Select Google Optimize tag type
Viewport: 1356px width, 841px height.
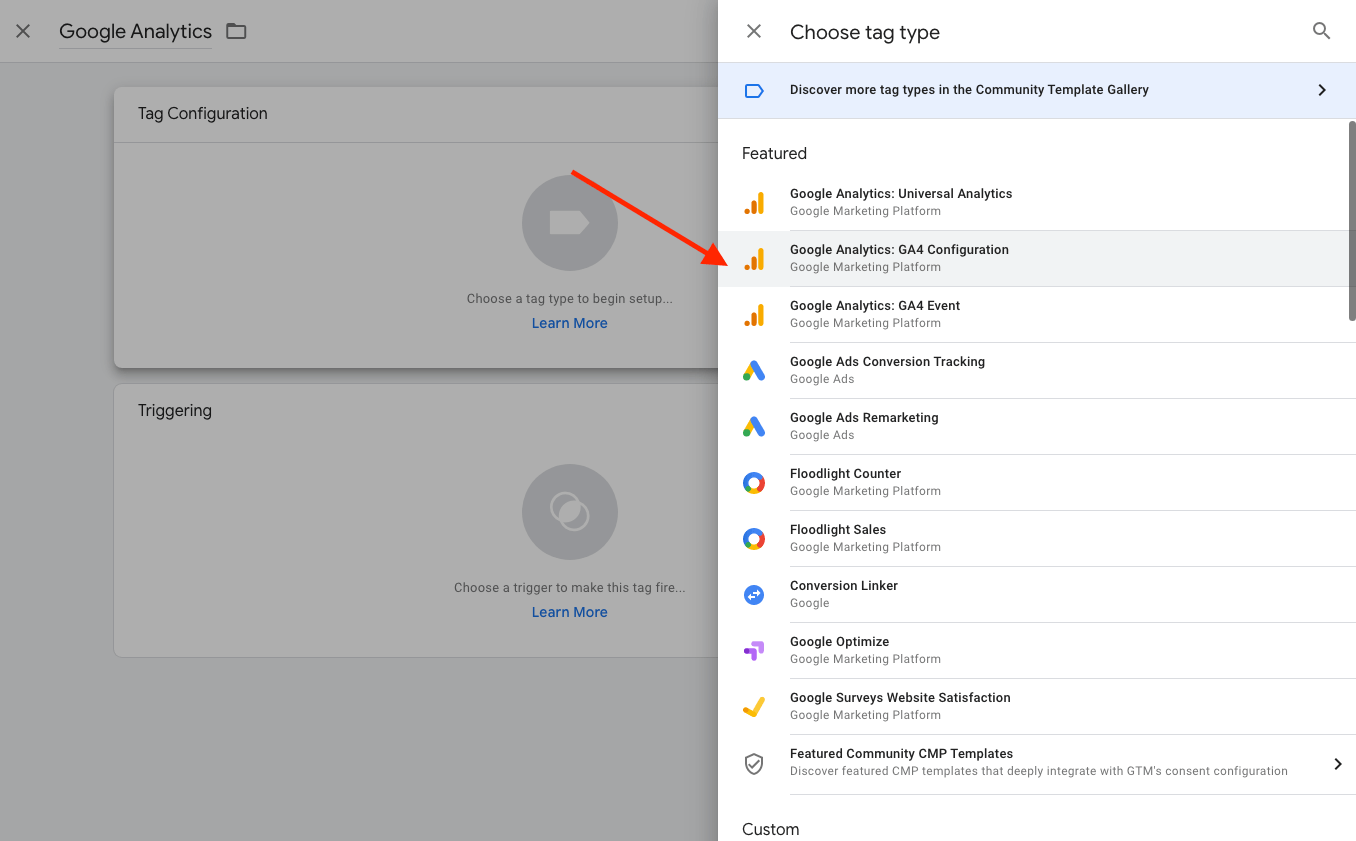[x=1037, y=651]
